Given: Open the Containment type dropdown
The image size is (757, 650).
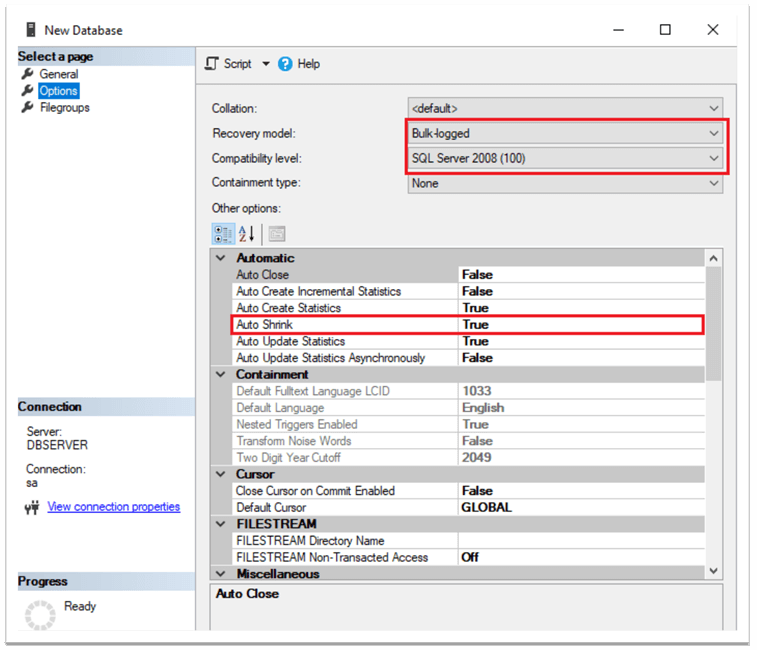Looking at the screenshot, I should tap(565, 184).
